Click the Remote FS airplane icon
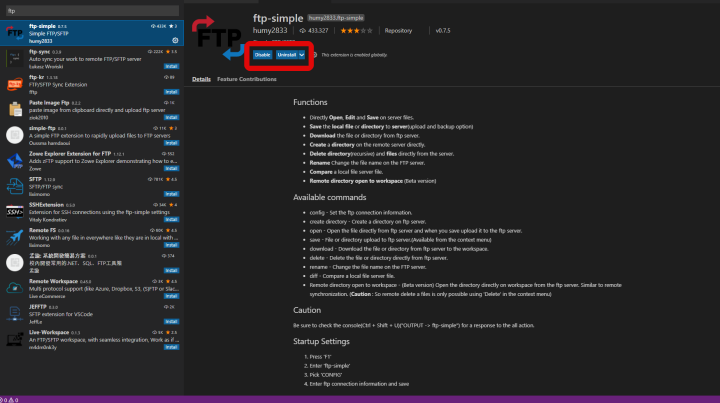Image resolution: width=720 pixels, height=403 pixels. tap(15, 237)
